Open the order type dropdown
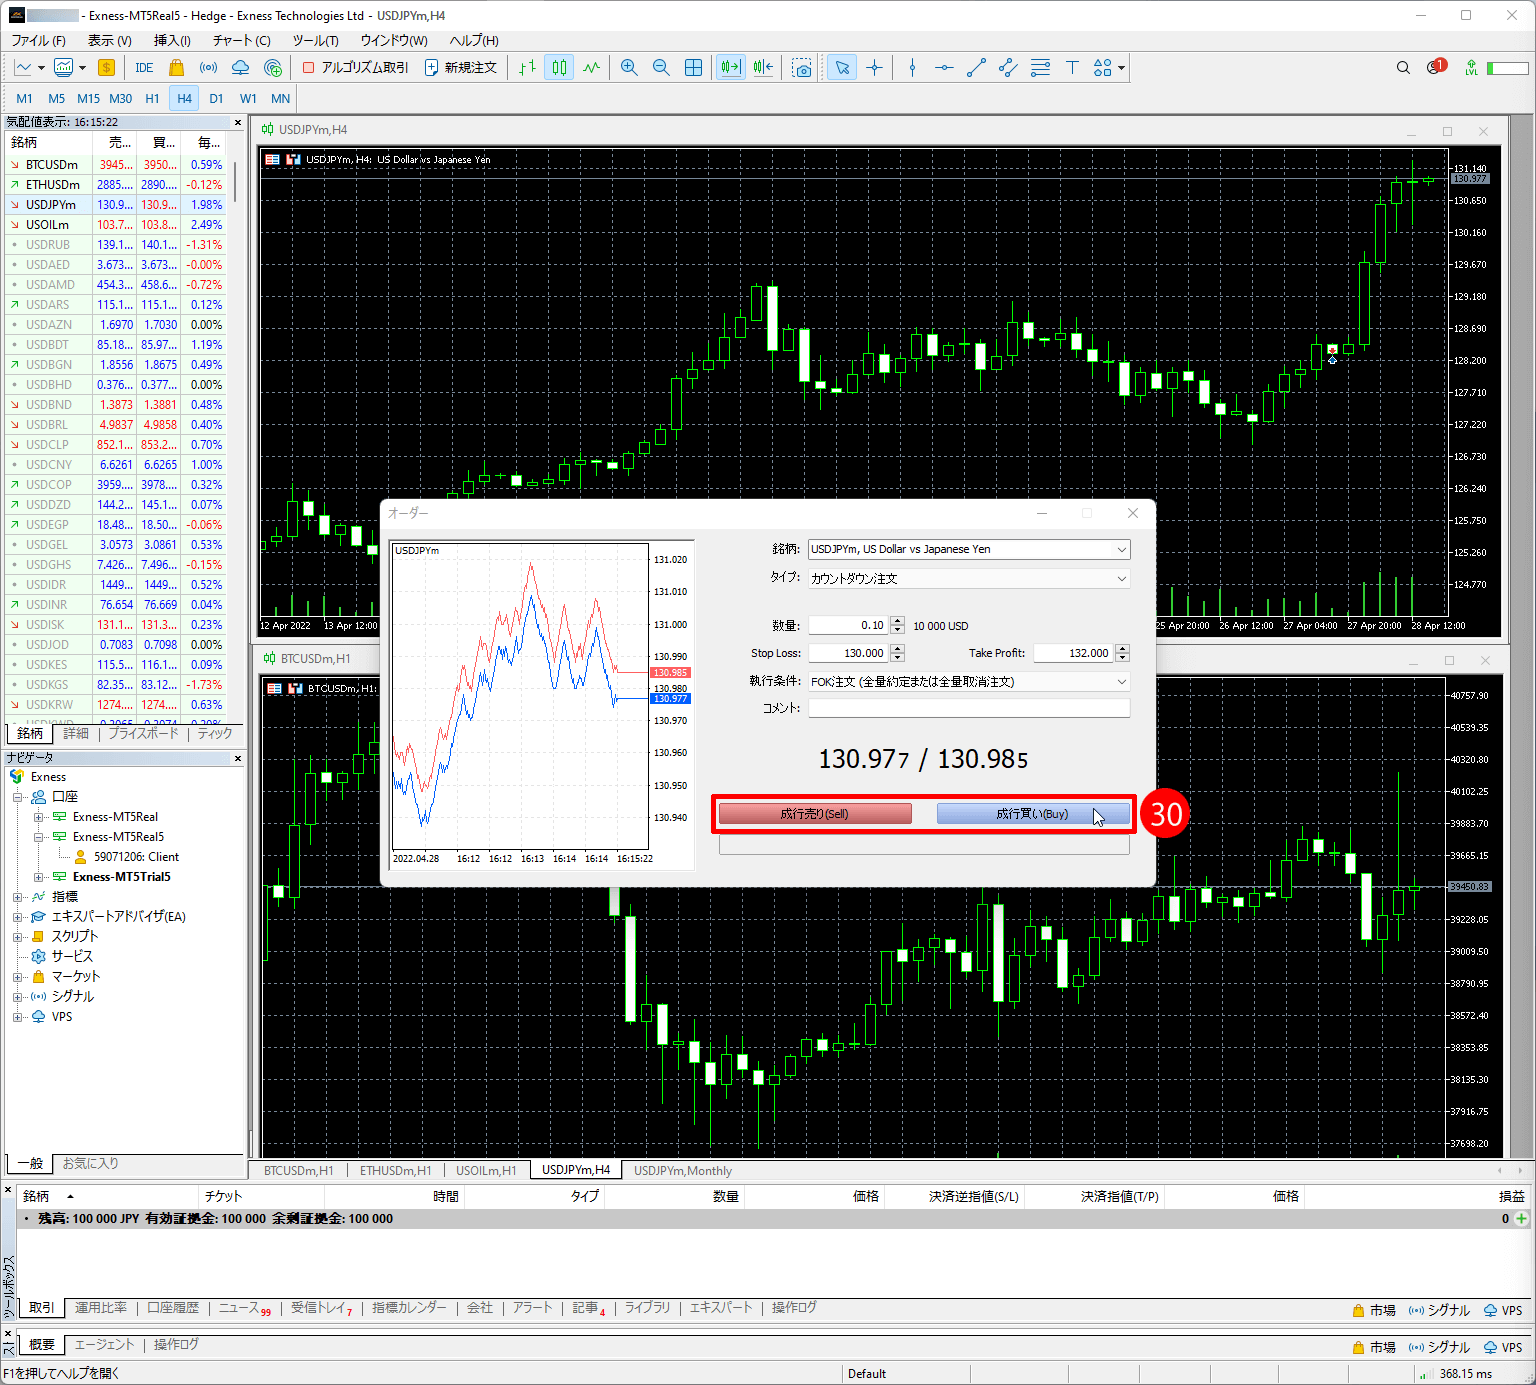Viewport: 1536px width, 1385px height. (x=968, y=578)
